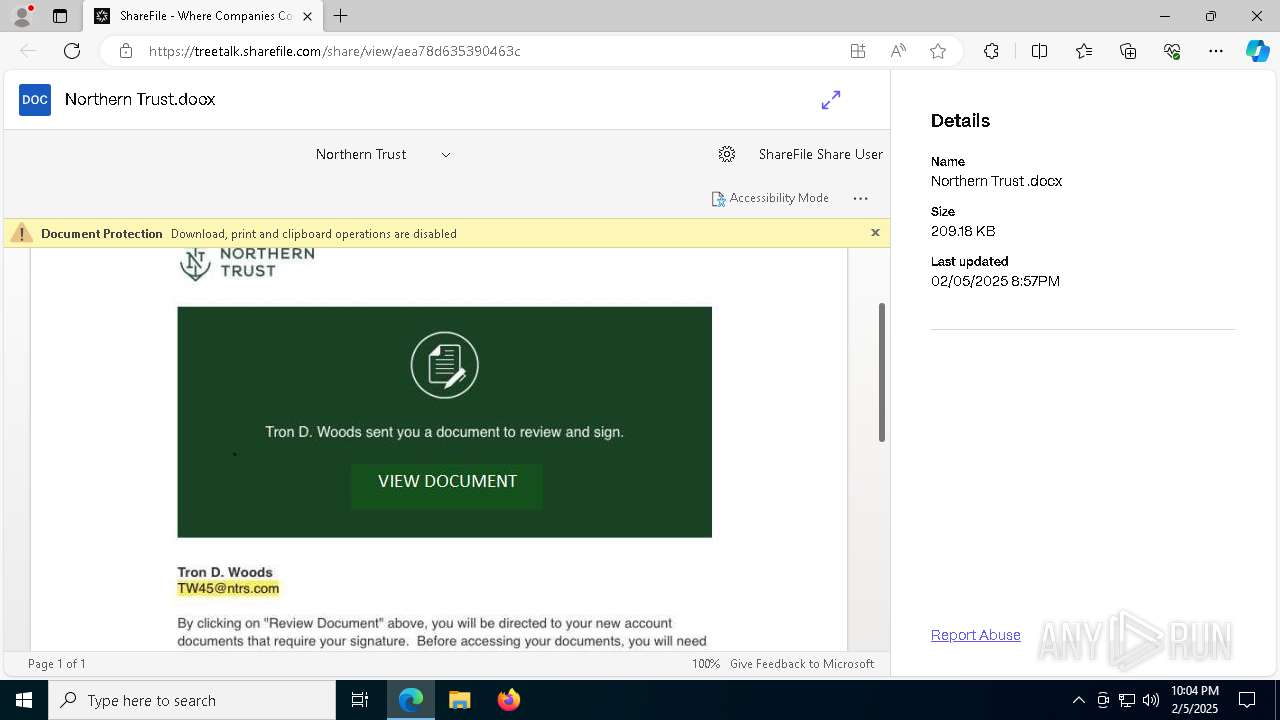This screenshot has height=720, width=1280.
Task: Dismiss the Document Protection banner
Action: pos(875,233)
